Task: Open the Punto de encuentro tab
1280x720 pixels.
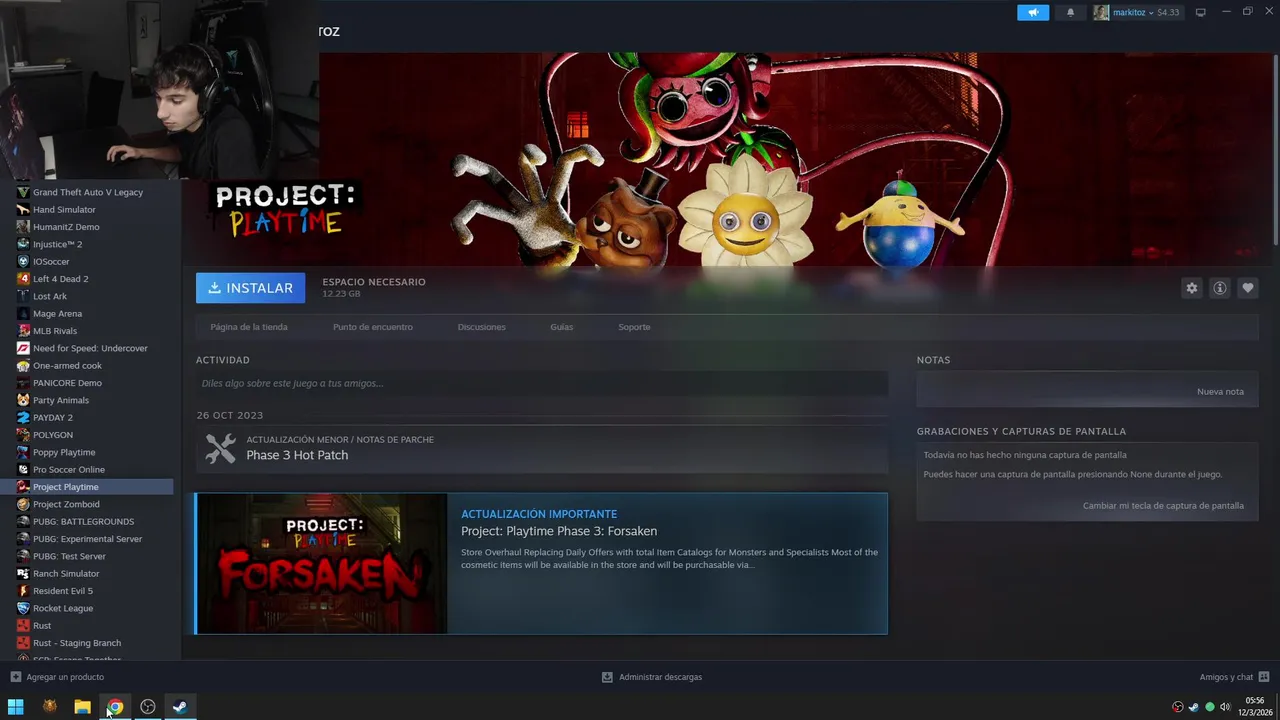Action: tap(373, 327)
